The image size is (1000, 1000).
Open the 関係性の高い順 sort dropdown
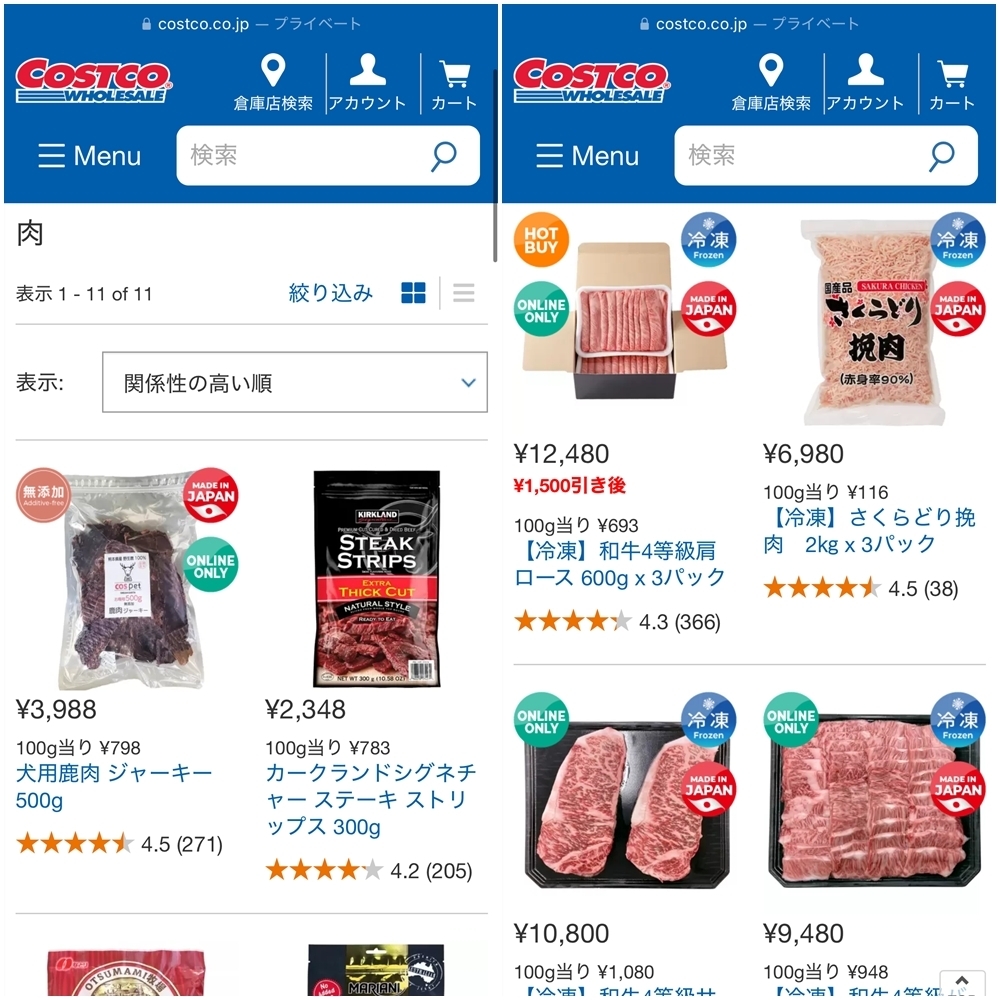(295, 382)
